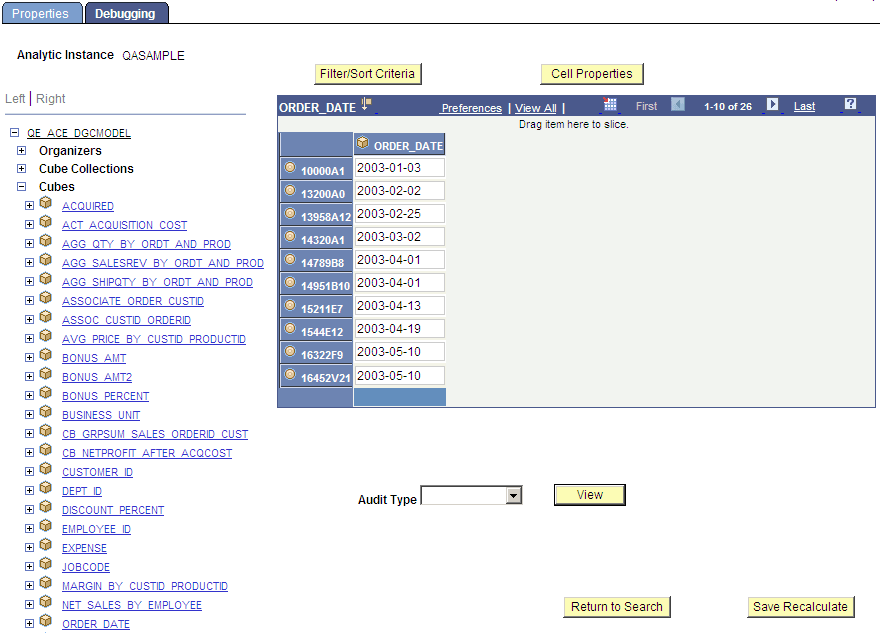Click the cube icon beside ACQUIRED in the tree
This screenshot has height=633, width=880.
coord(45,205)
